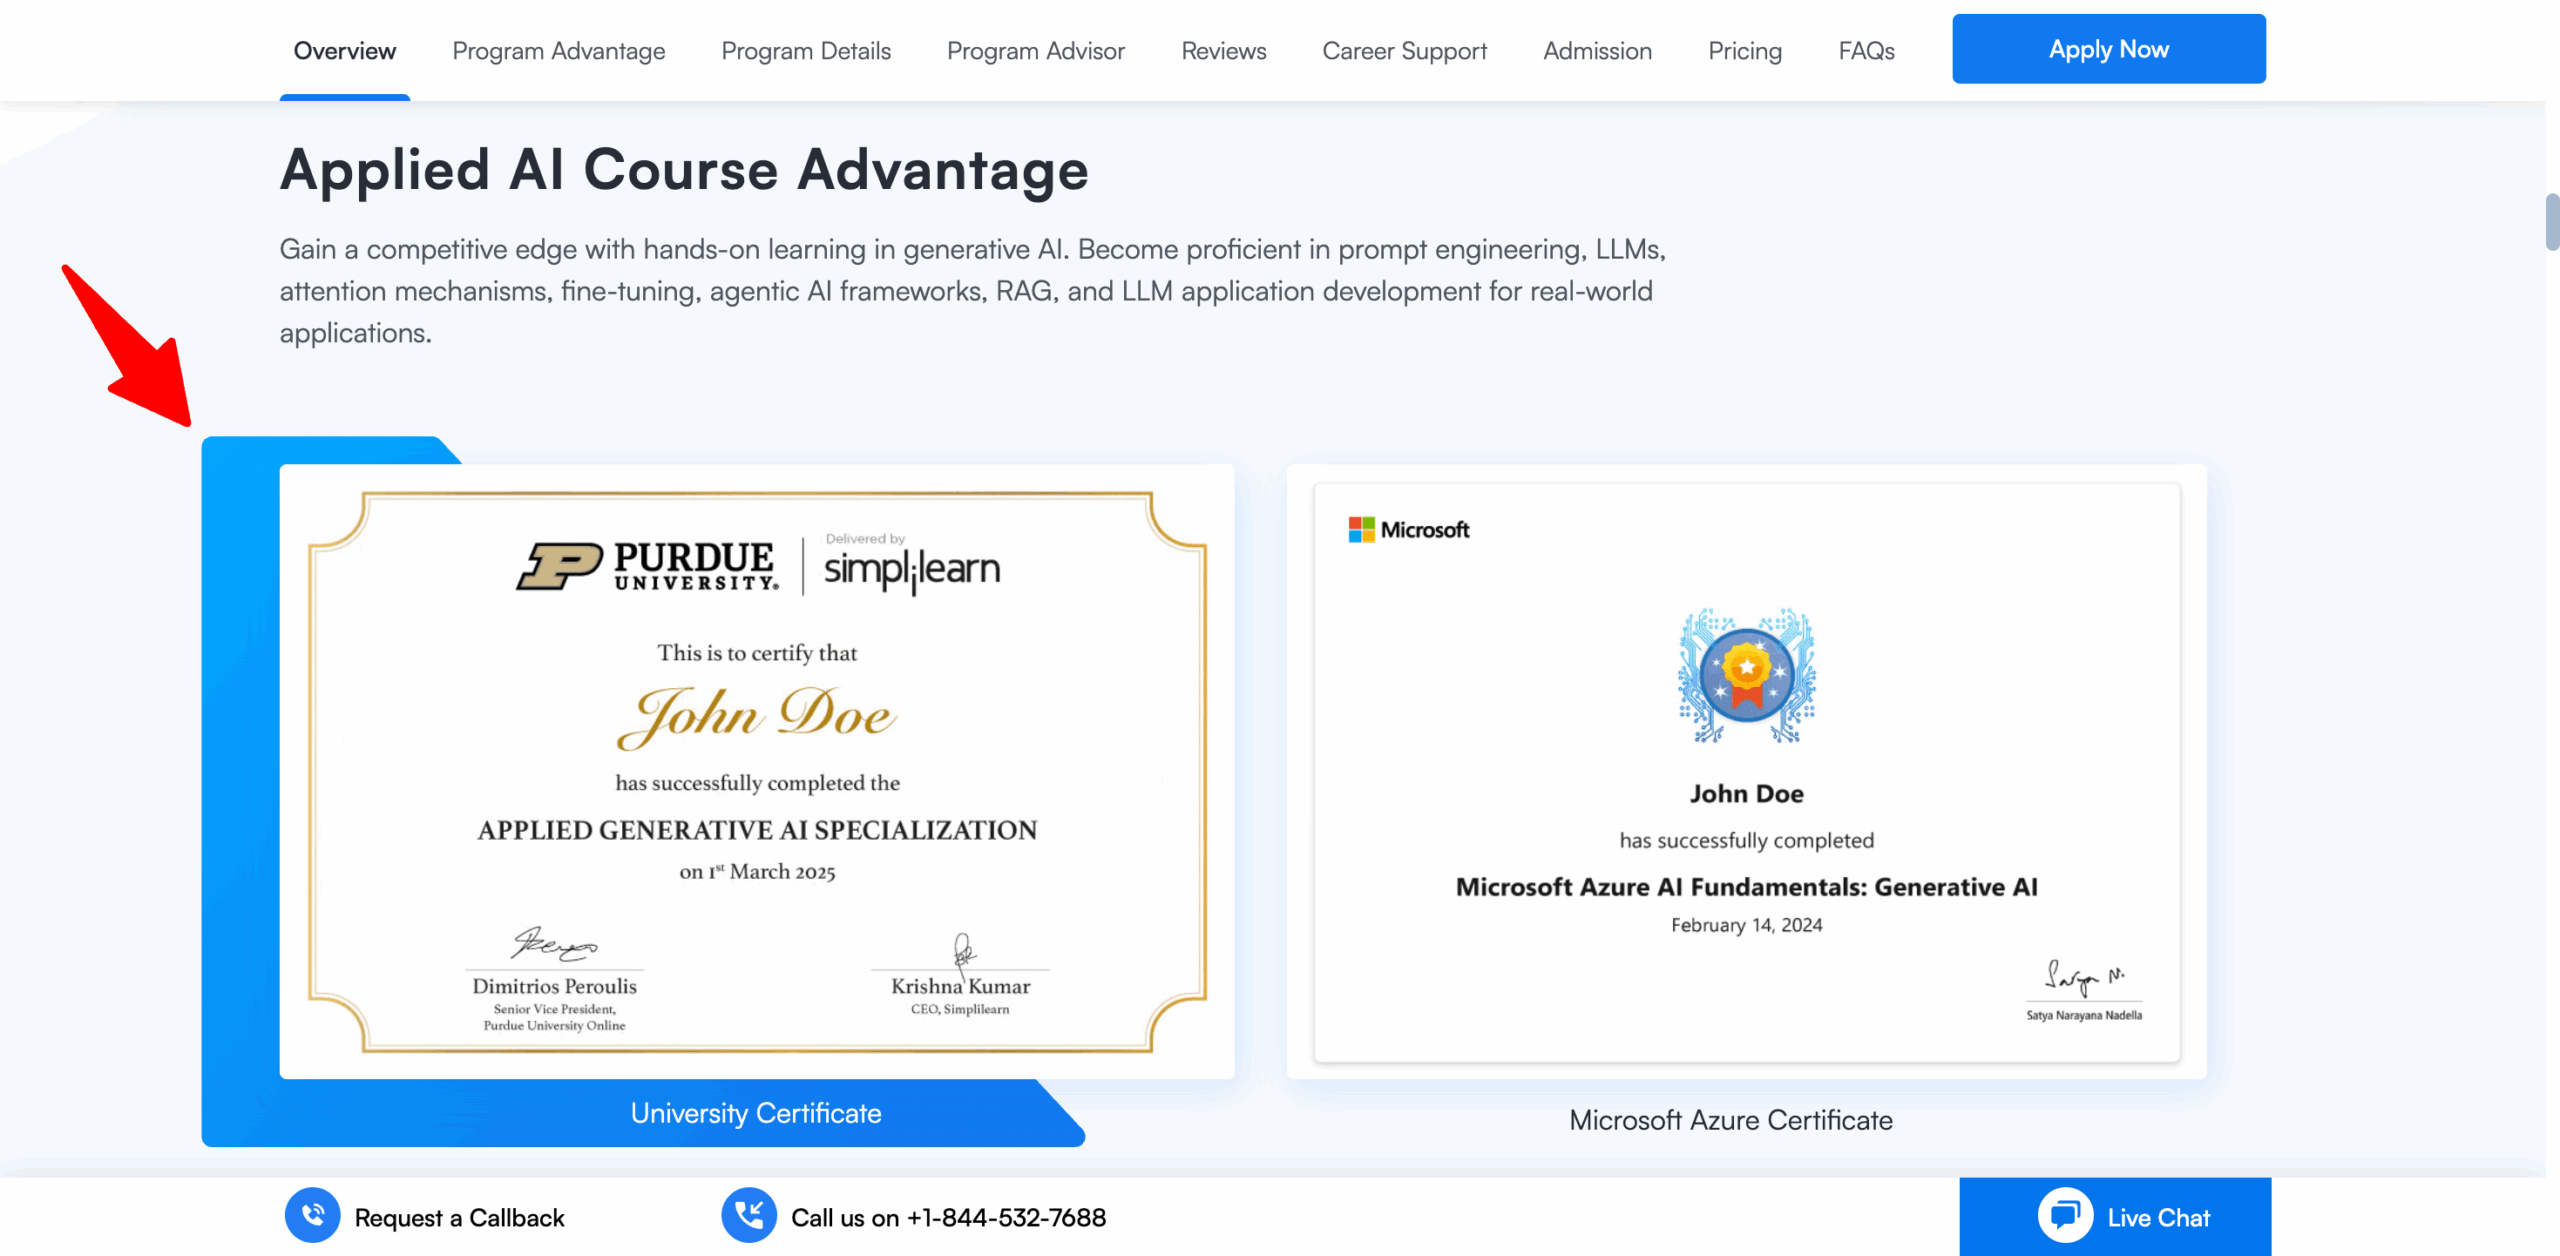This screenshot has width=2560, height=1256.
Task: Select the University Certificate label
Action: pyautogui.click(x=755, y=1113)
